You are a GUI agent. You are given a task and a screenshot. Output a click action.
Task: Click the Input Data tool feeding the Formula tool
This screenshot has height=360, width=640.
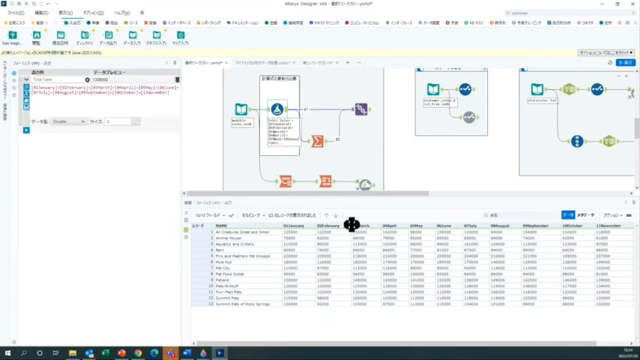point(241,109)
